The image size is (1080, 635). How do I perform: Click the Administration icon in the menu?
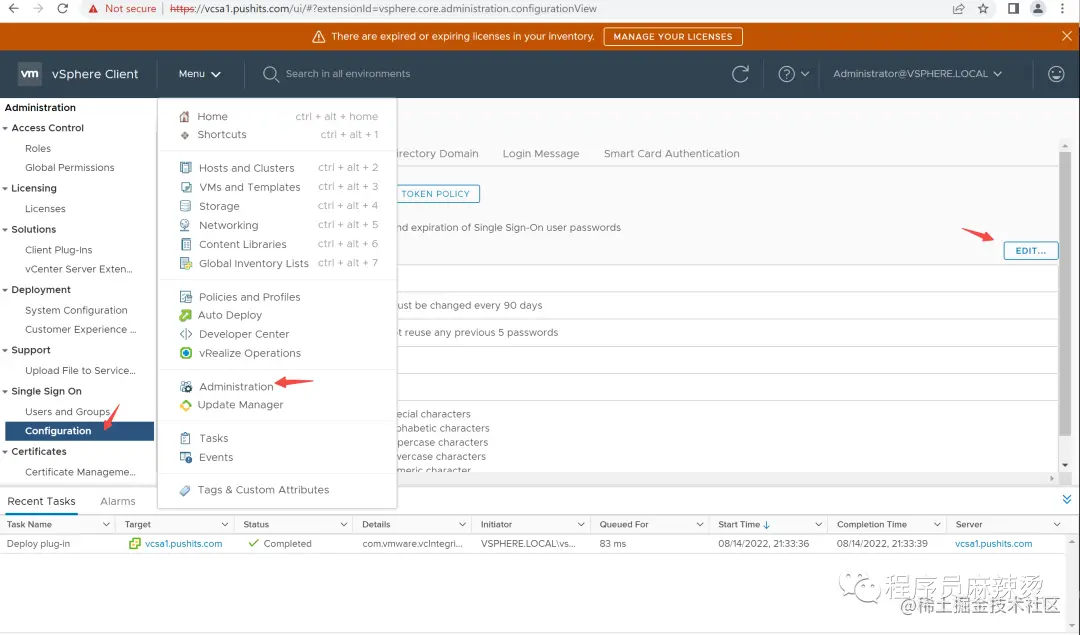pos(185,386)
